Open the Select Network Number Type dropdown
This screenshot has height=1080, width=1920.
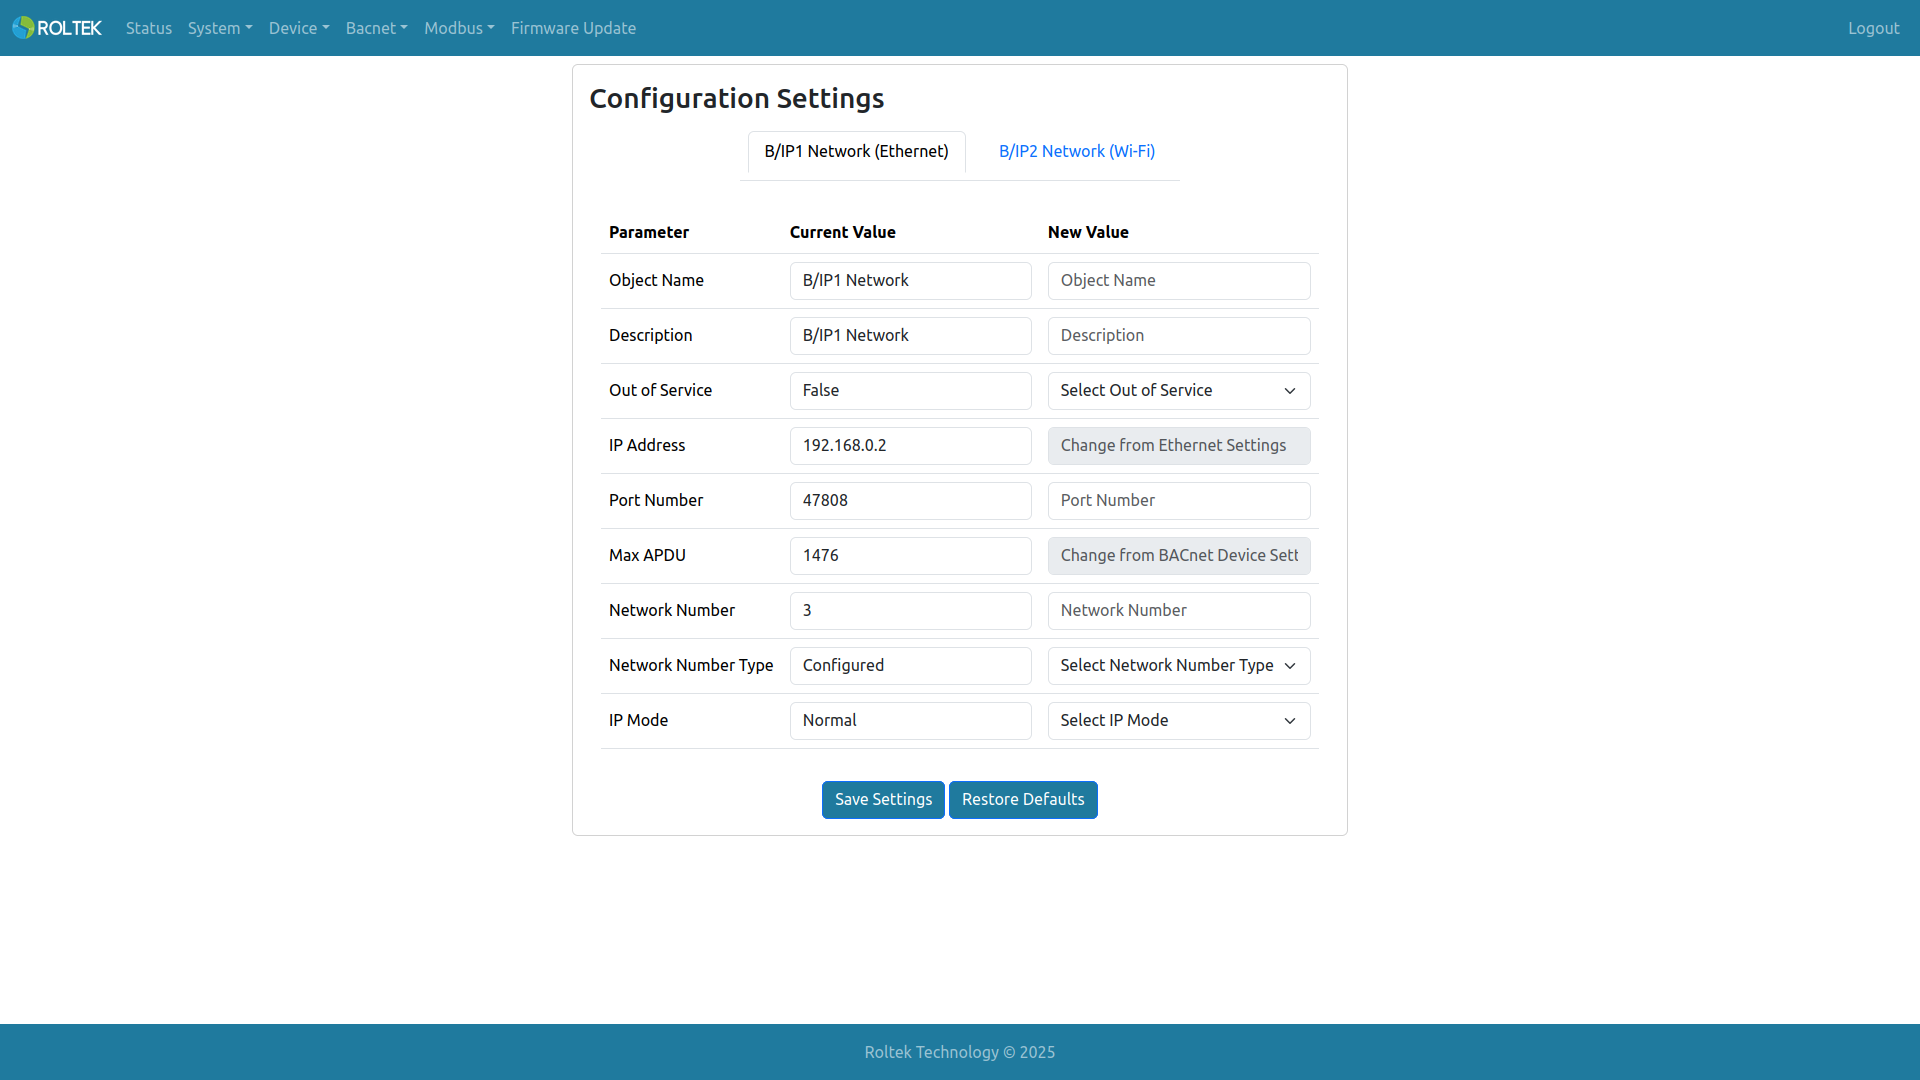1179,666
